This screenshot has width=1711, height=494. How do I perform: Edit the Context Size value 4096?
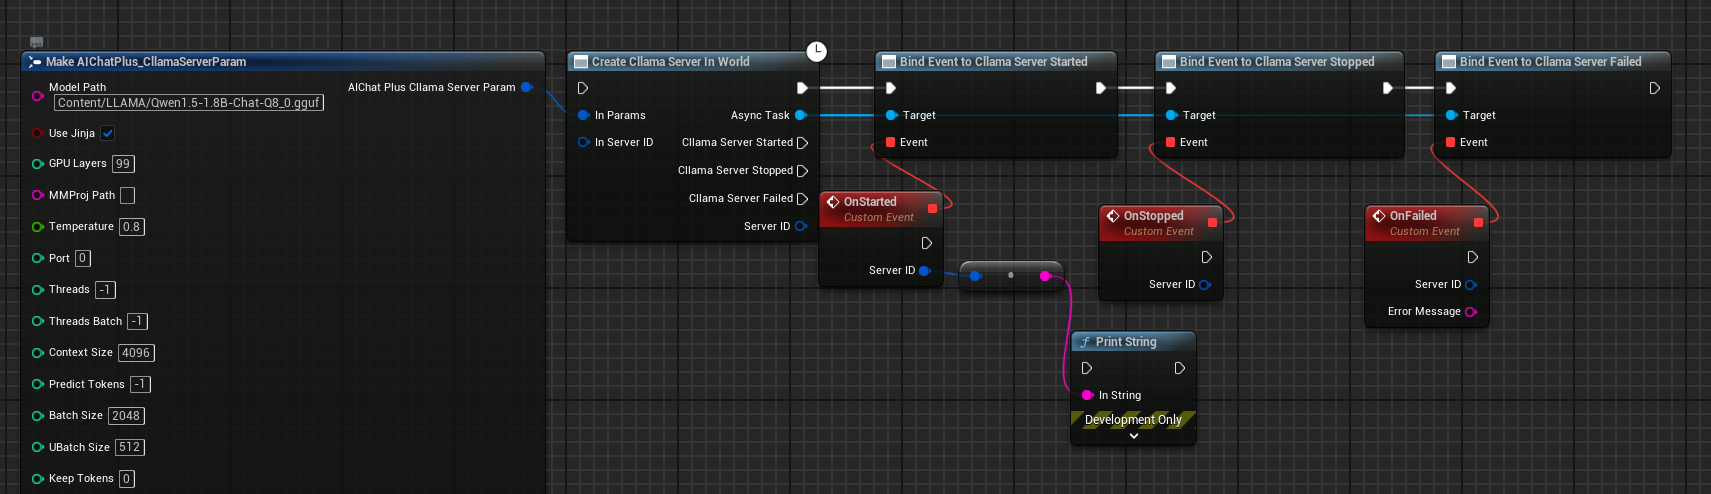tap(136, 353)
